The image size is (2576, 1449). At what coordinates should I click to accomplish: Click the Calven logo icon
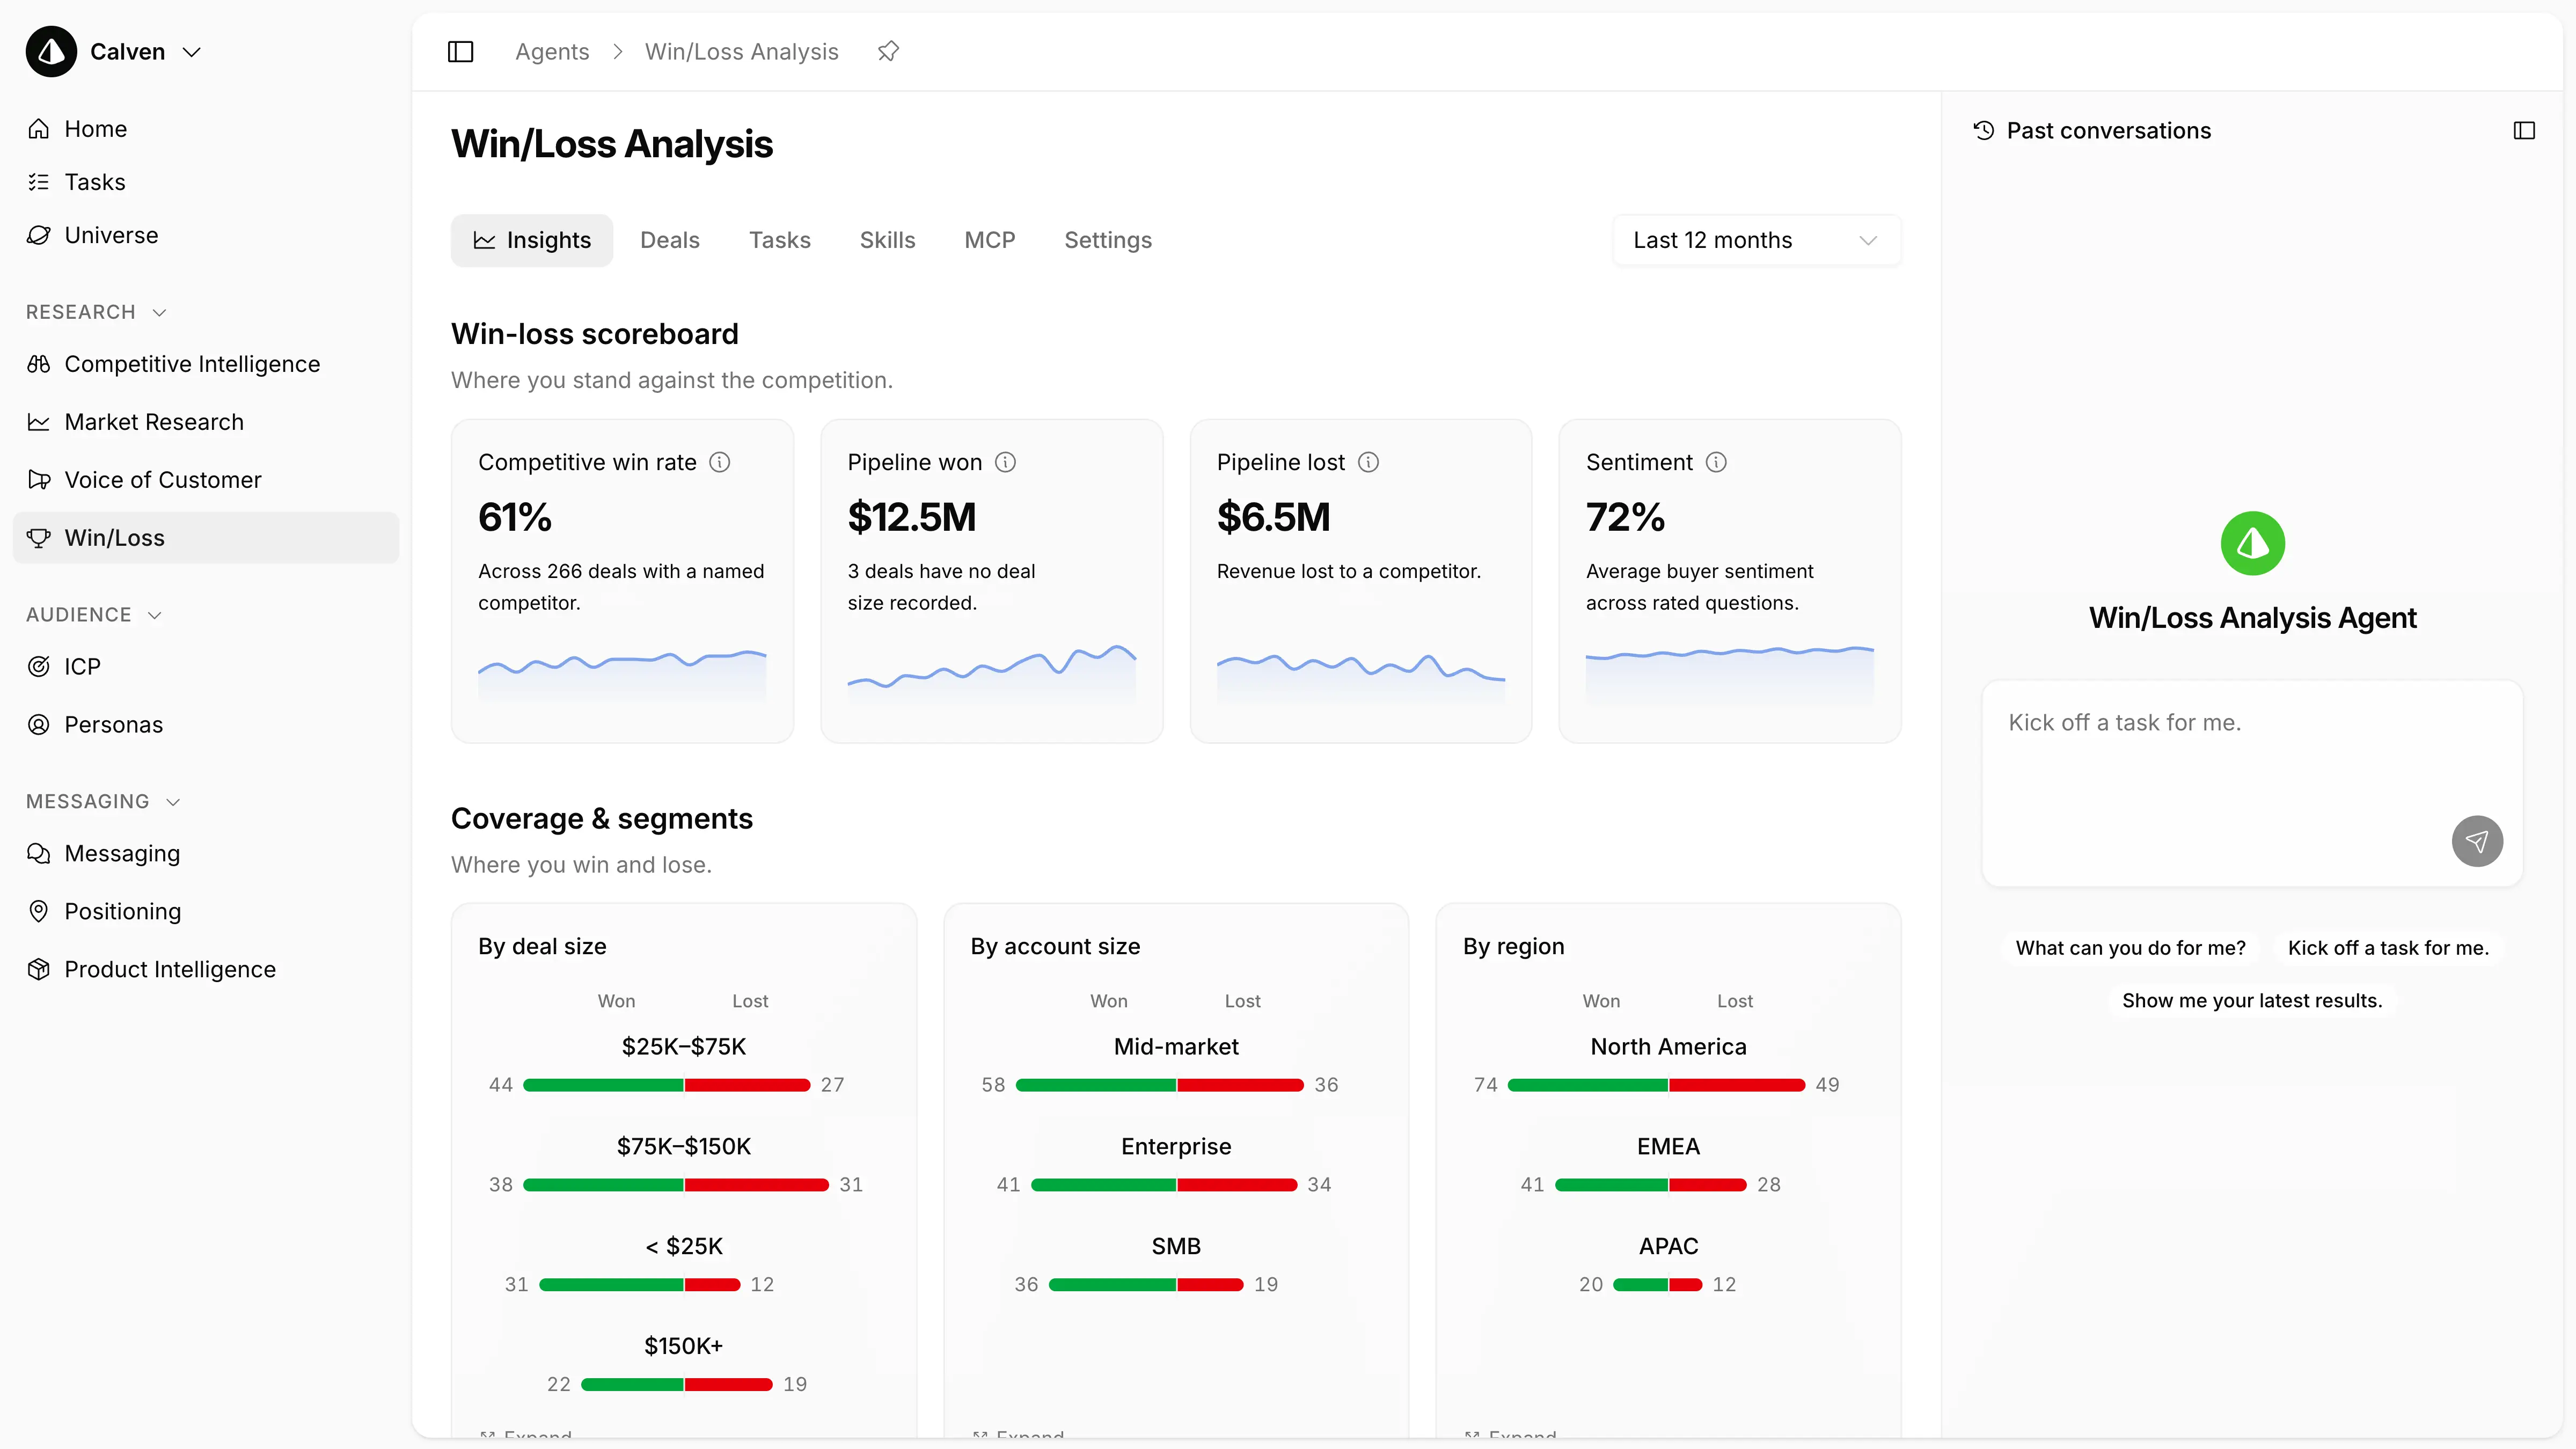(51, 51)
